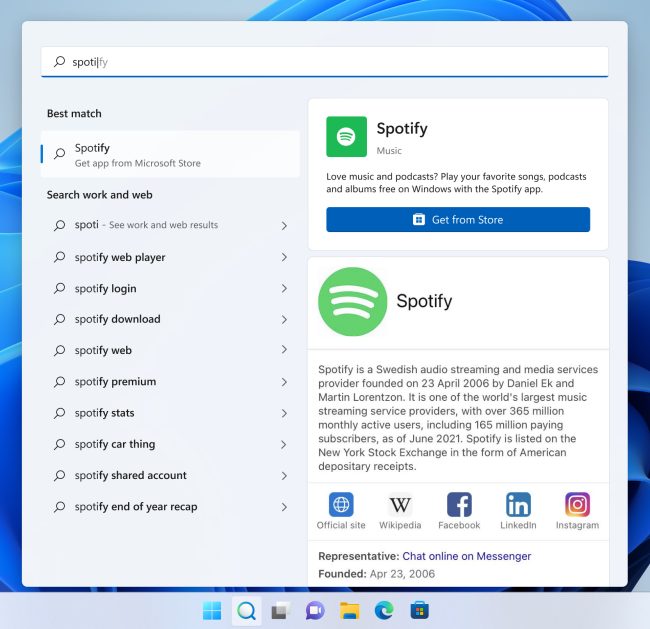Open Microsoft Store from the taskbar
The width and height of the screenshot is (650, 629).
pyautogui.click(x=419, y=610)
